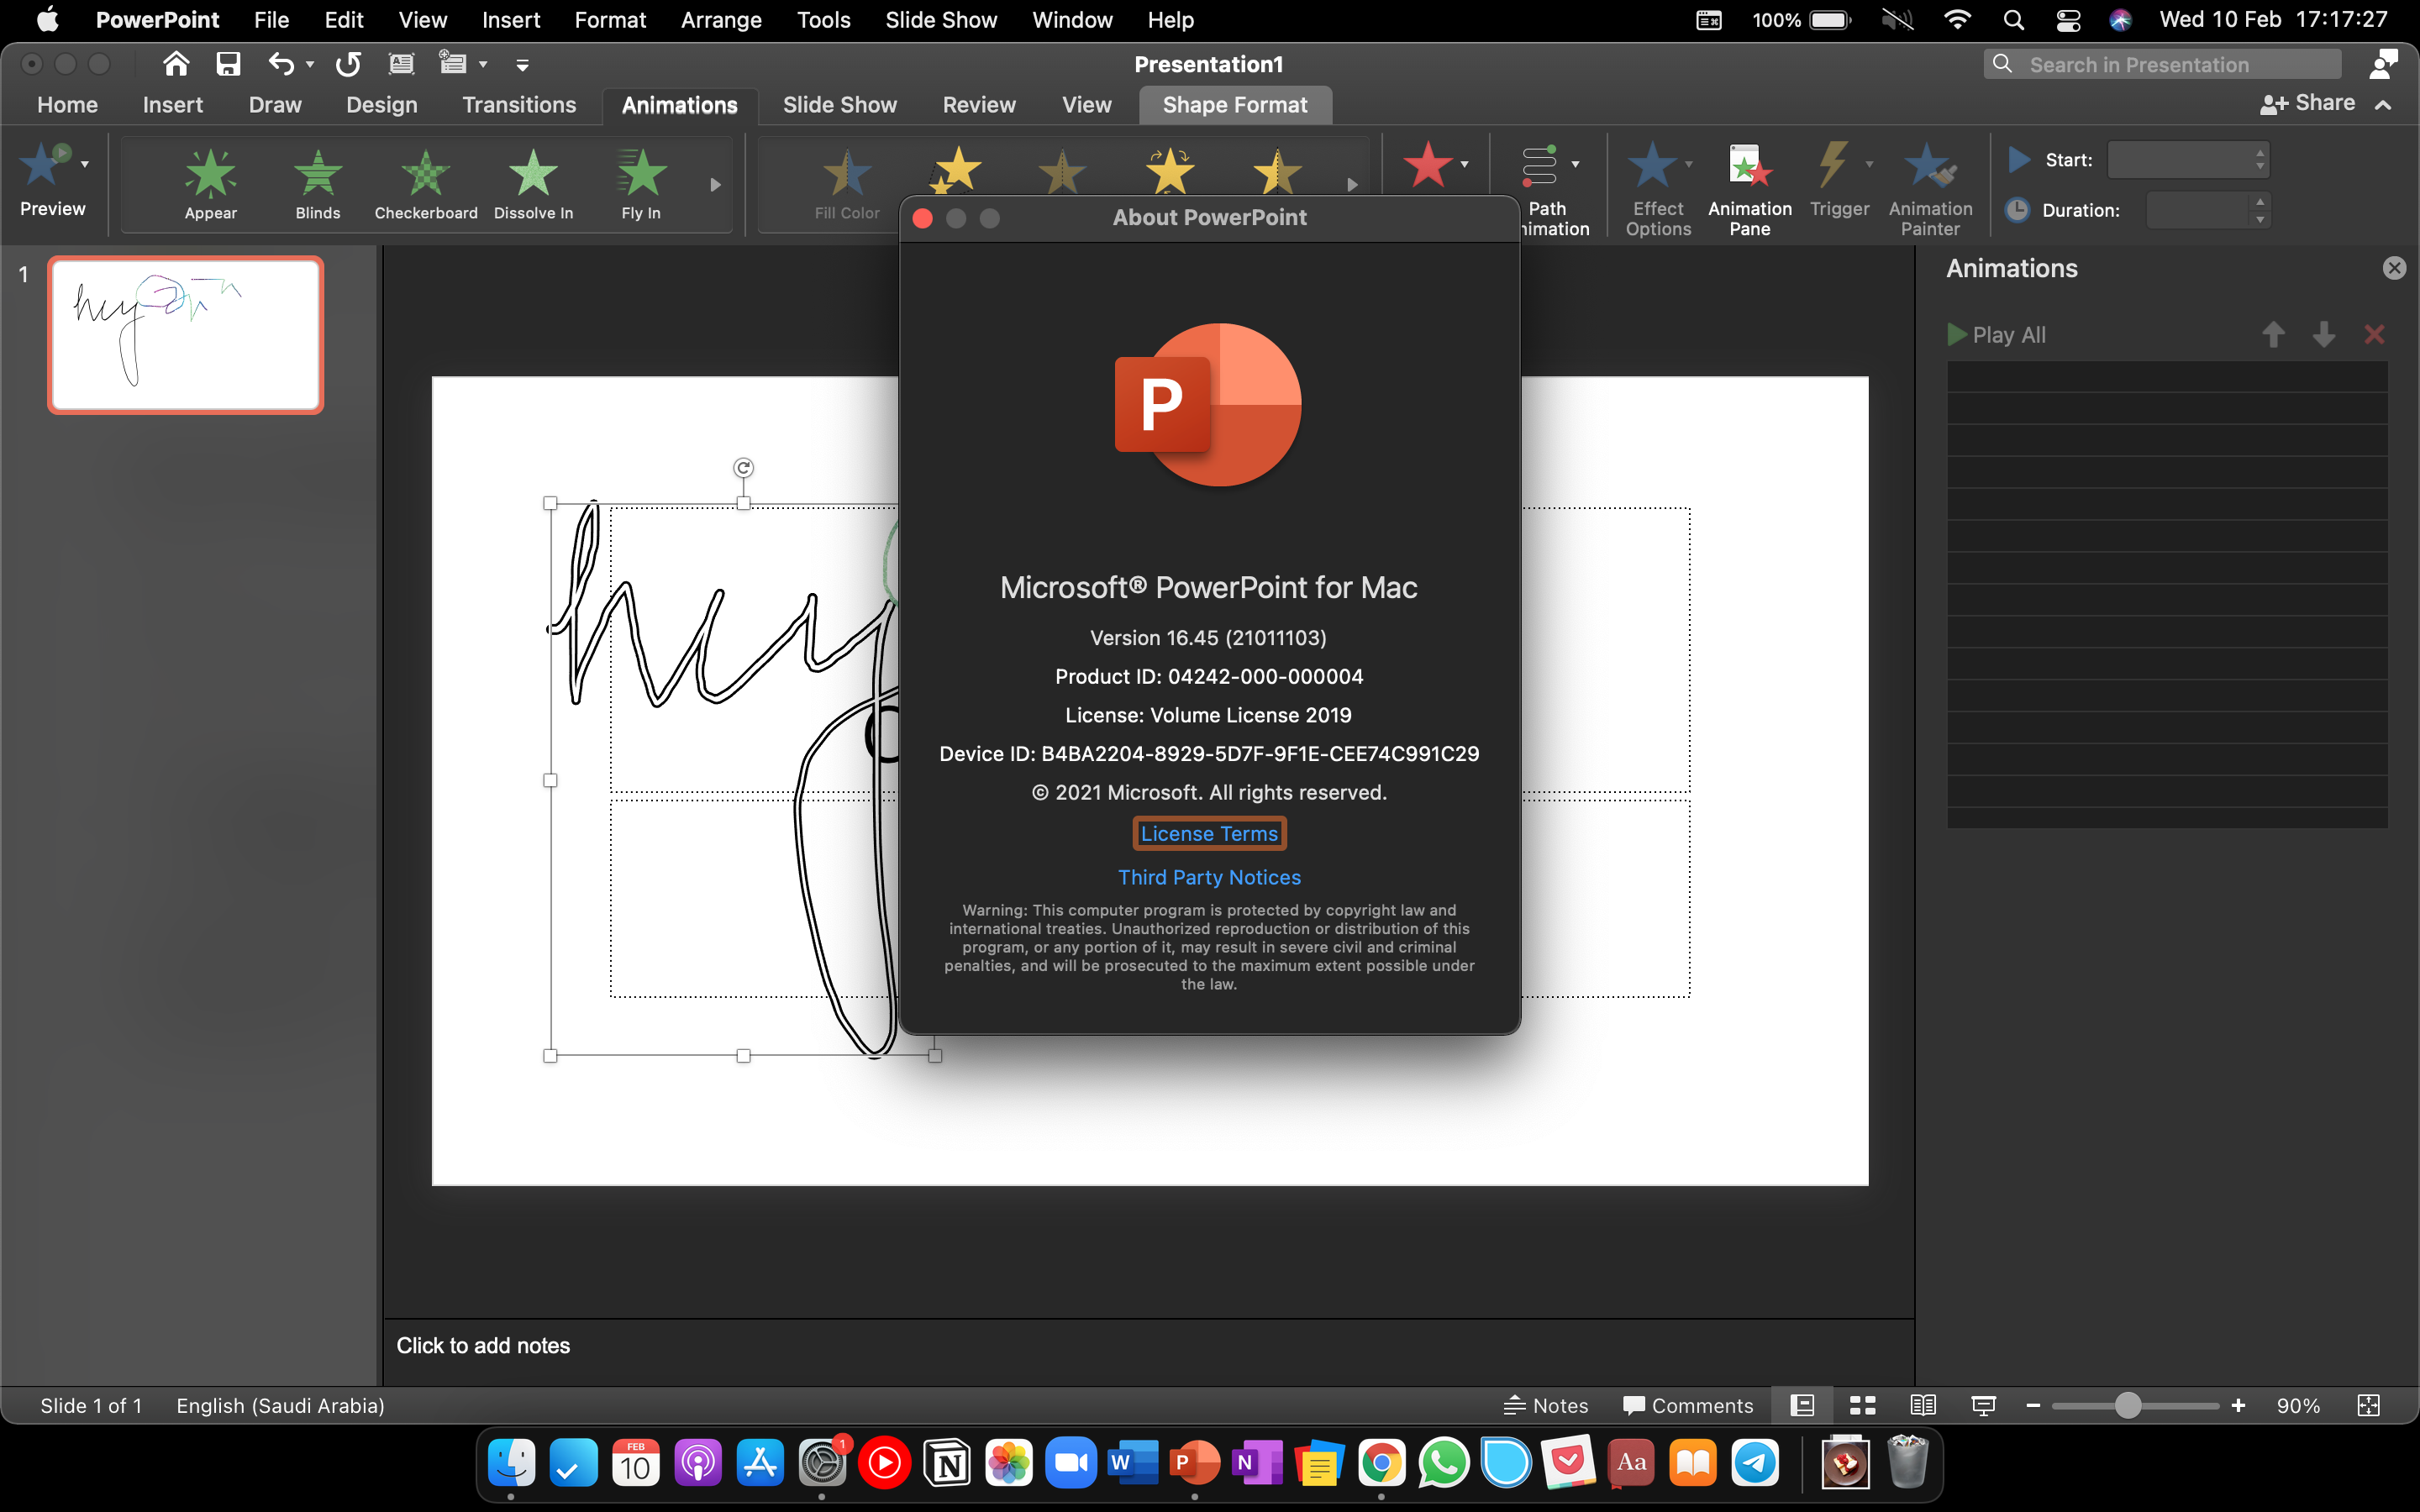Click the zoom slider handle
This screenshot has width=2420, height=1512.
2127,1405
